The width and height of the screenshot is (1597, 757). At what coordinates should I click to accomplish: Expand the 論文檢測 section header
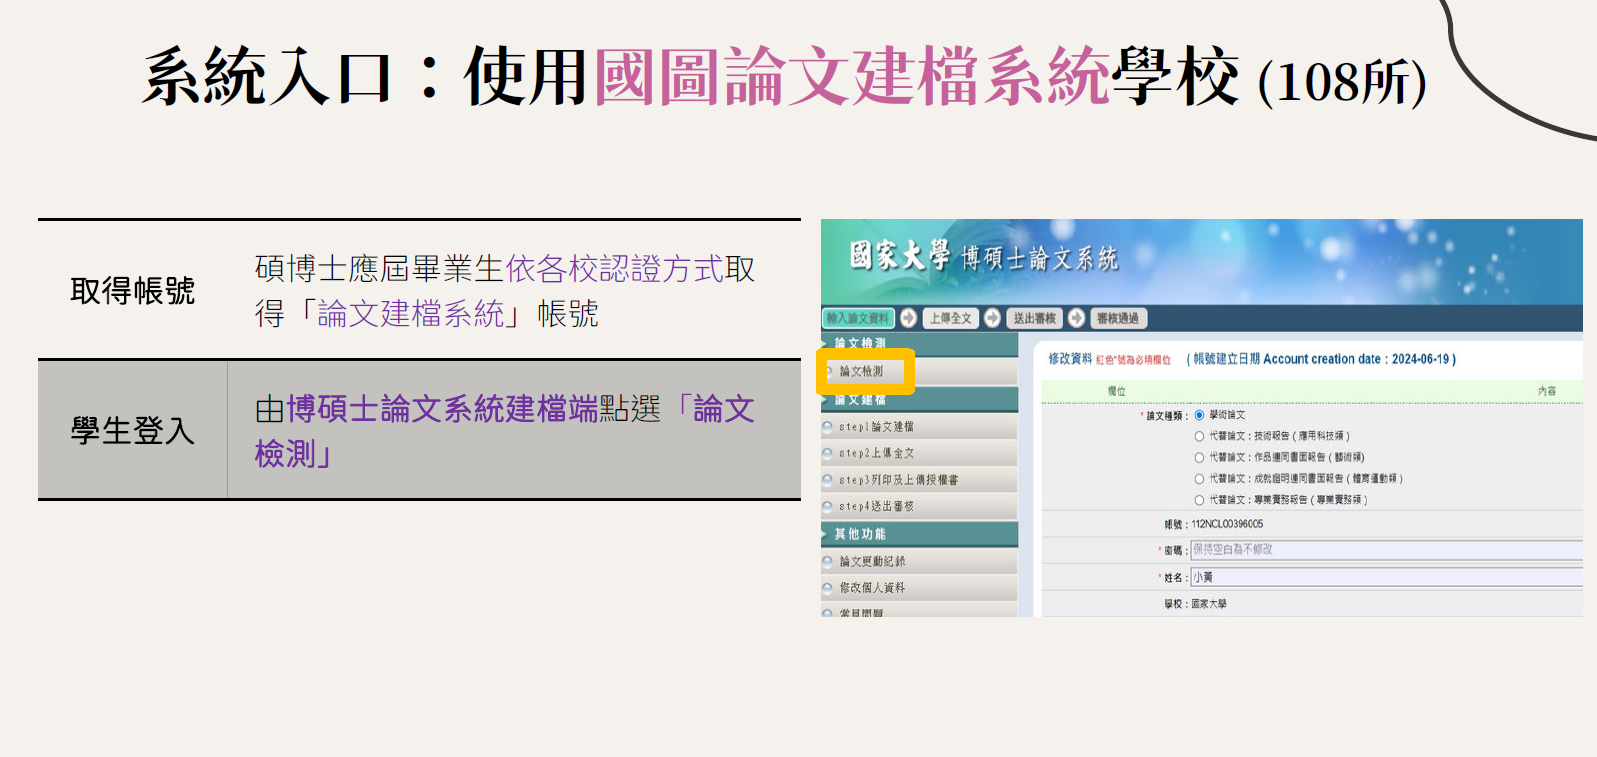point(860,343)
